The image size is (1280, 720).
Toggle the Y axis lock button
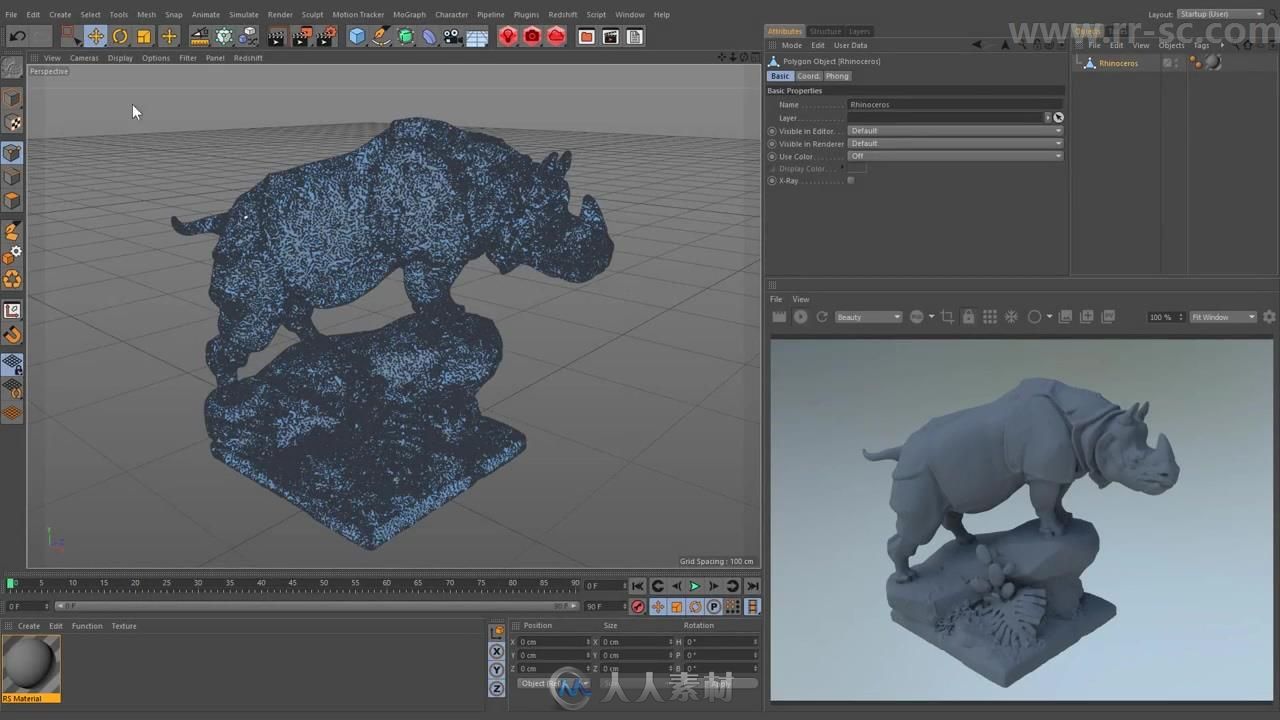pos(497,669)
